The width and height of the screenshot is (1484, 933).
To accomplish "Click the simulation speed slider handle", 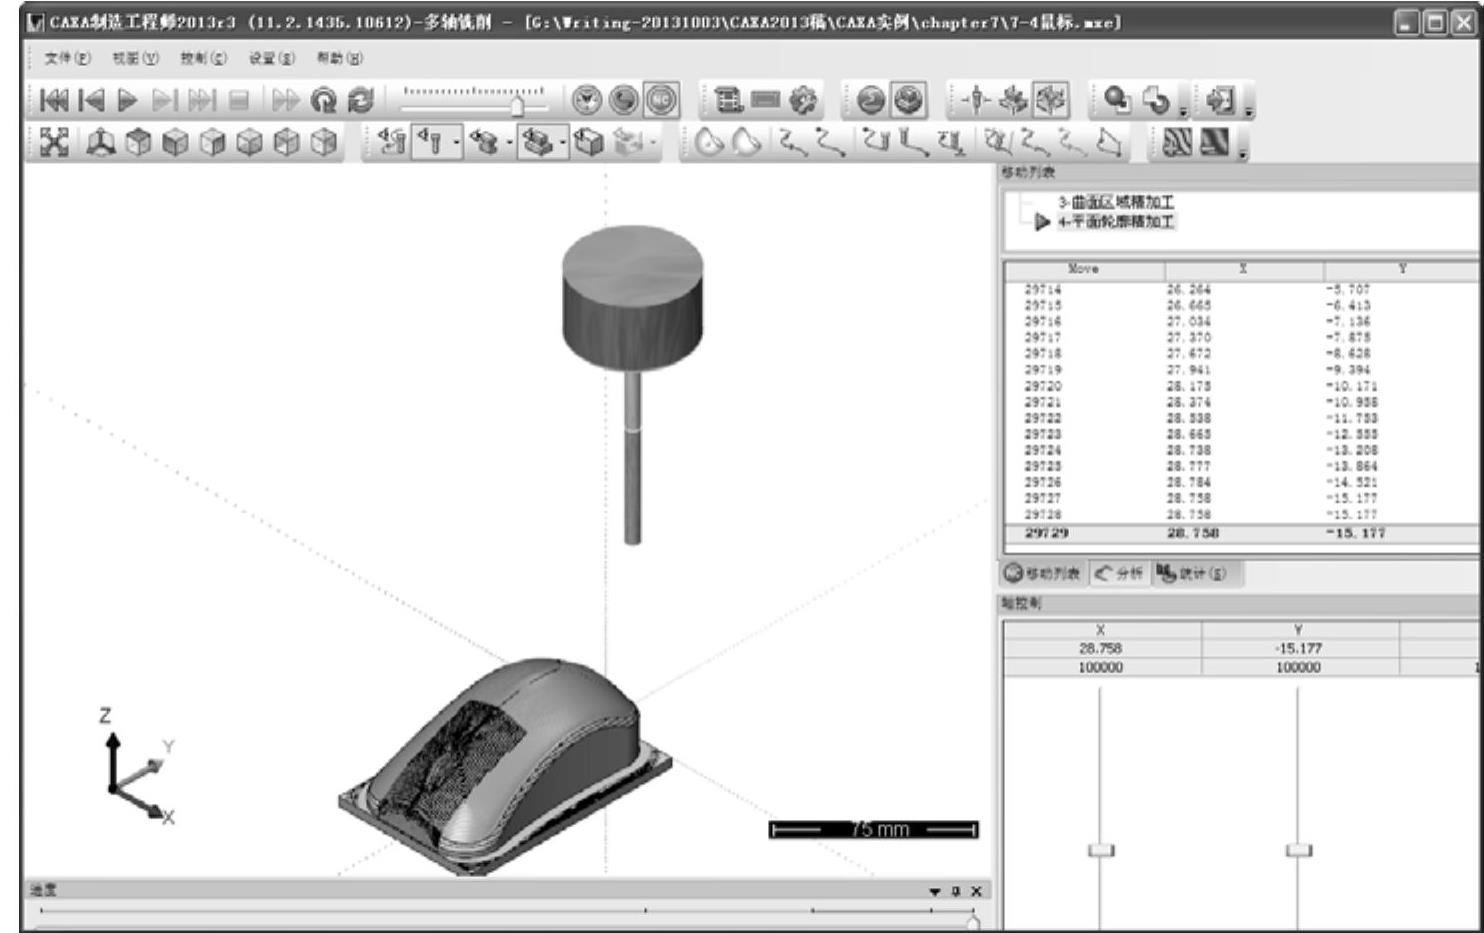I will click(517, 105).
